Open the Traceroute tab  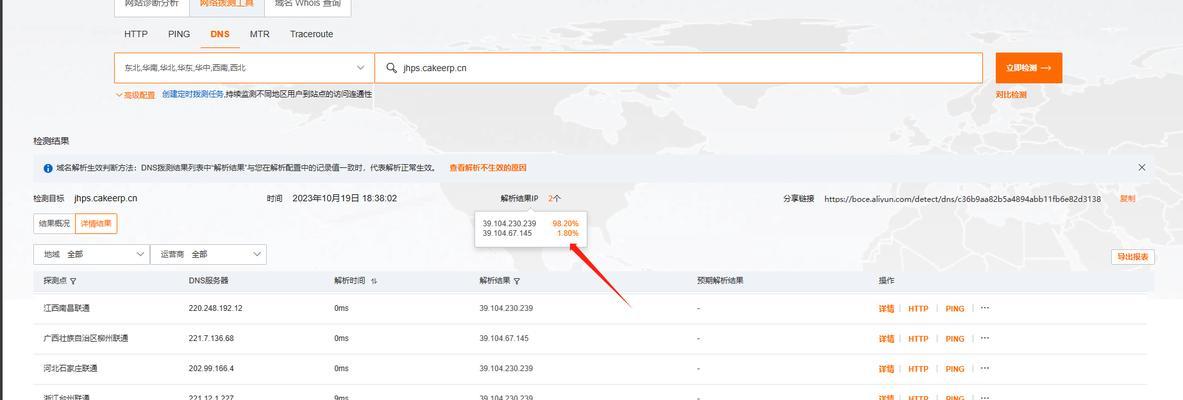click(x=312, y=34)
